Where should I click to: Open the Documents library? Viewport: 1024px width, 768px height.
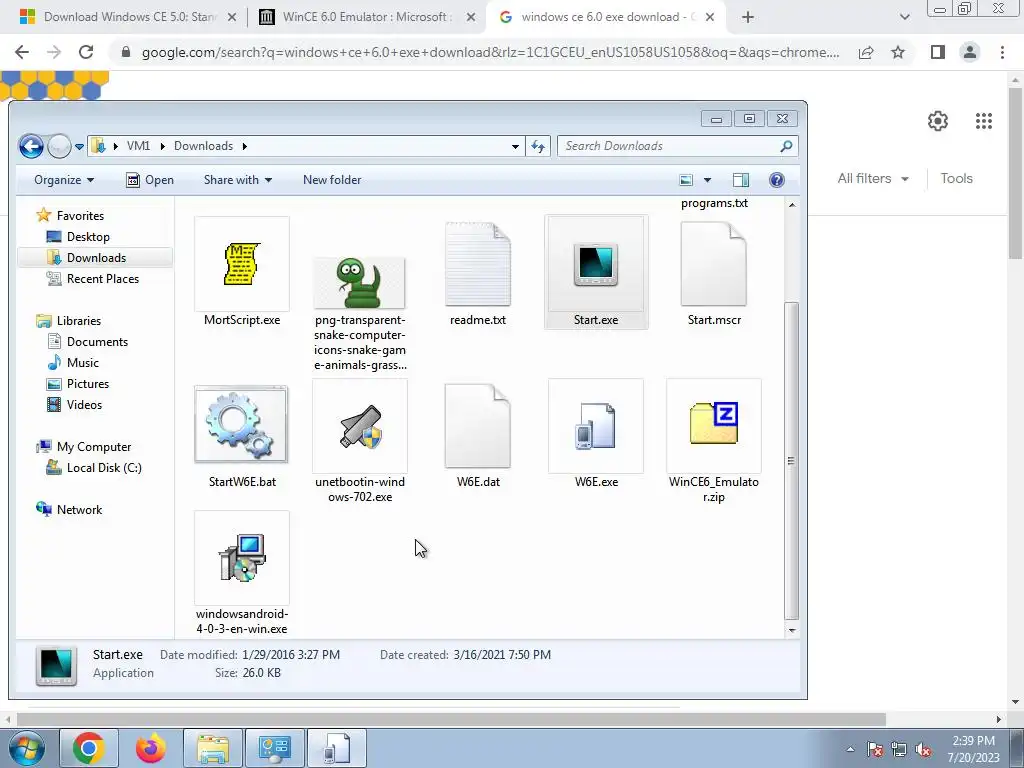pos(97,342)
